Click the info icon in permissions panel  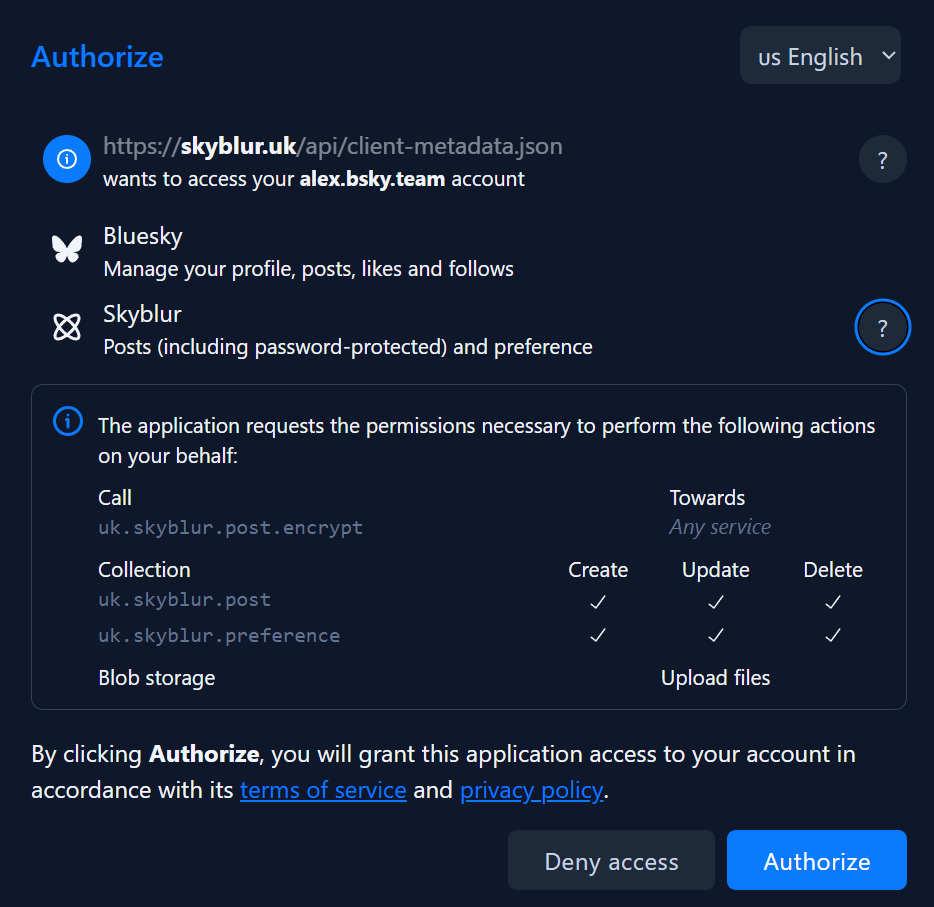(x=67, y=421)
